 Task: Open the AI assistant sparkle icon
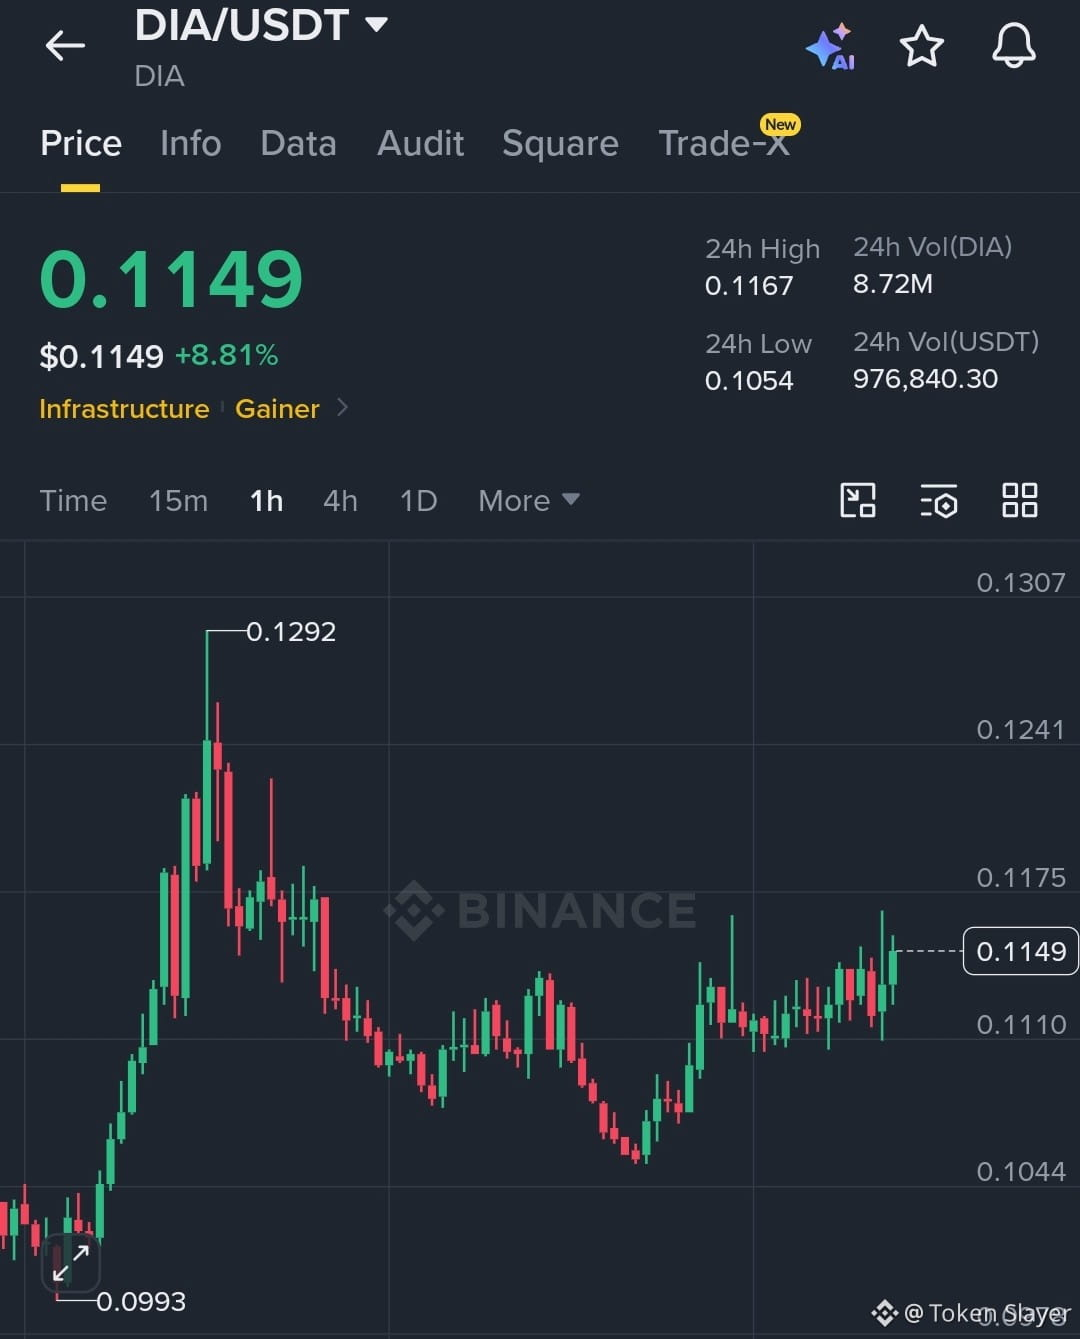click(830, 46)
